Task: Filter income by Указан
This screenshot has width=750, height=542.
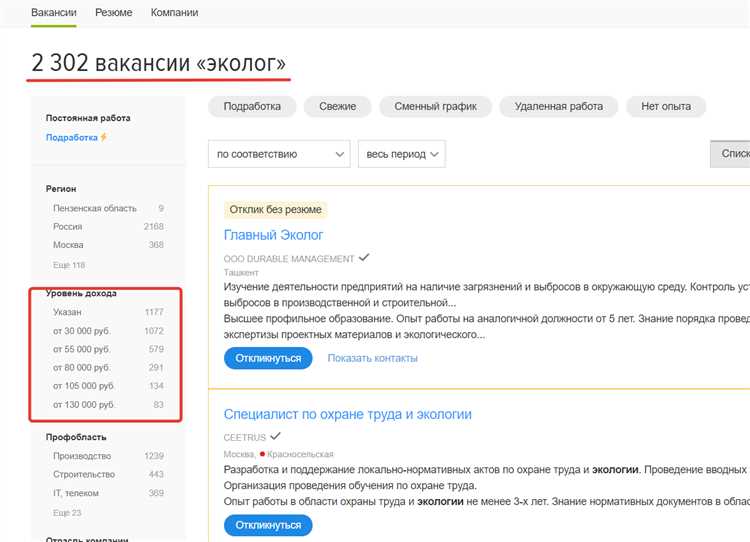Action: pos(108,312)
